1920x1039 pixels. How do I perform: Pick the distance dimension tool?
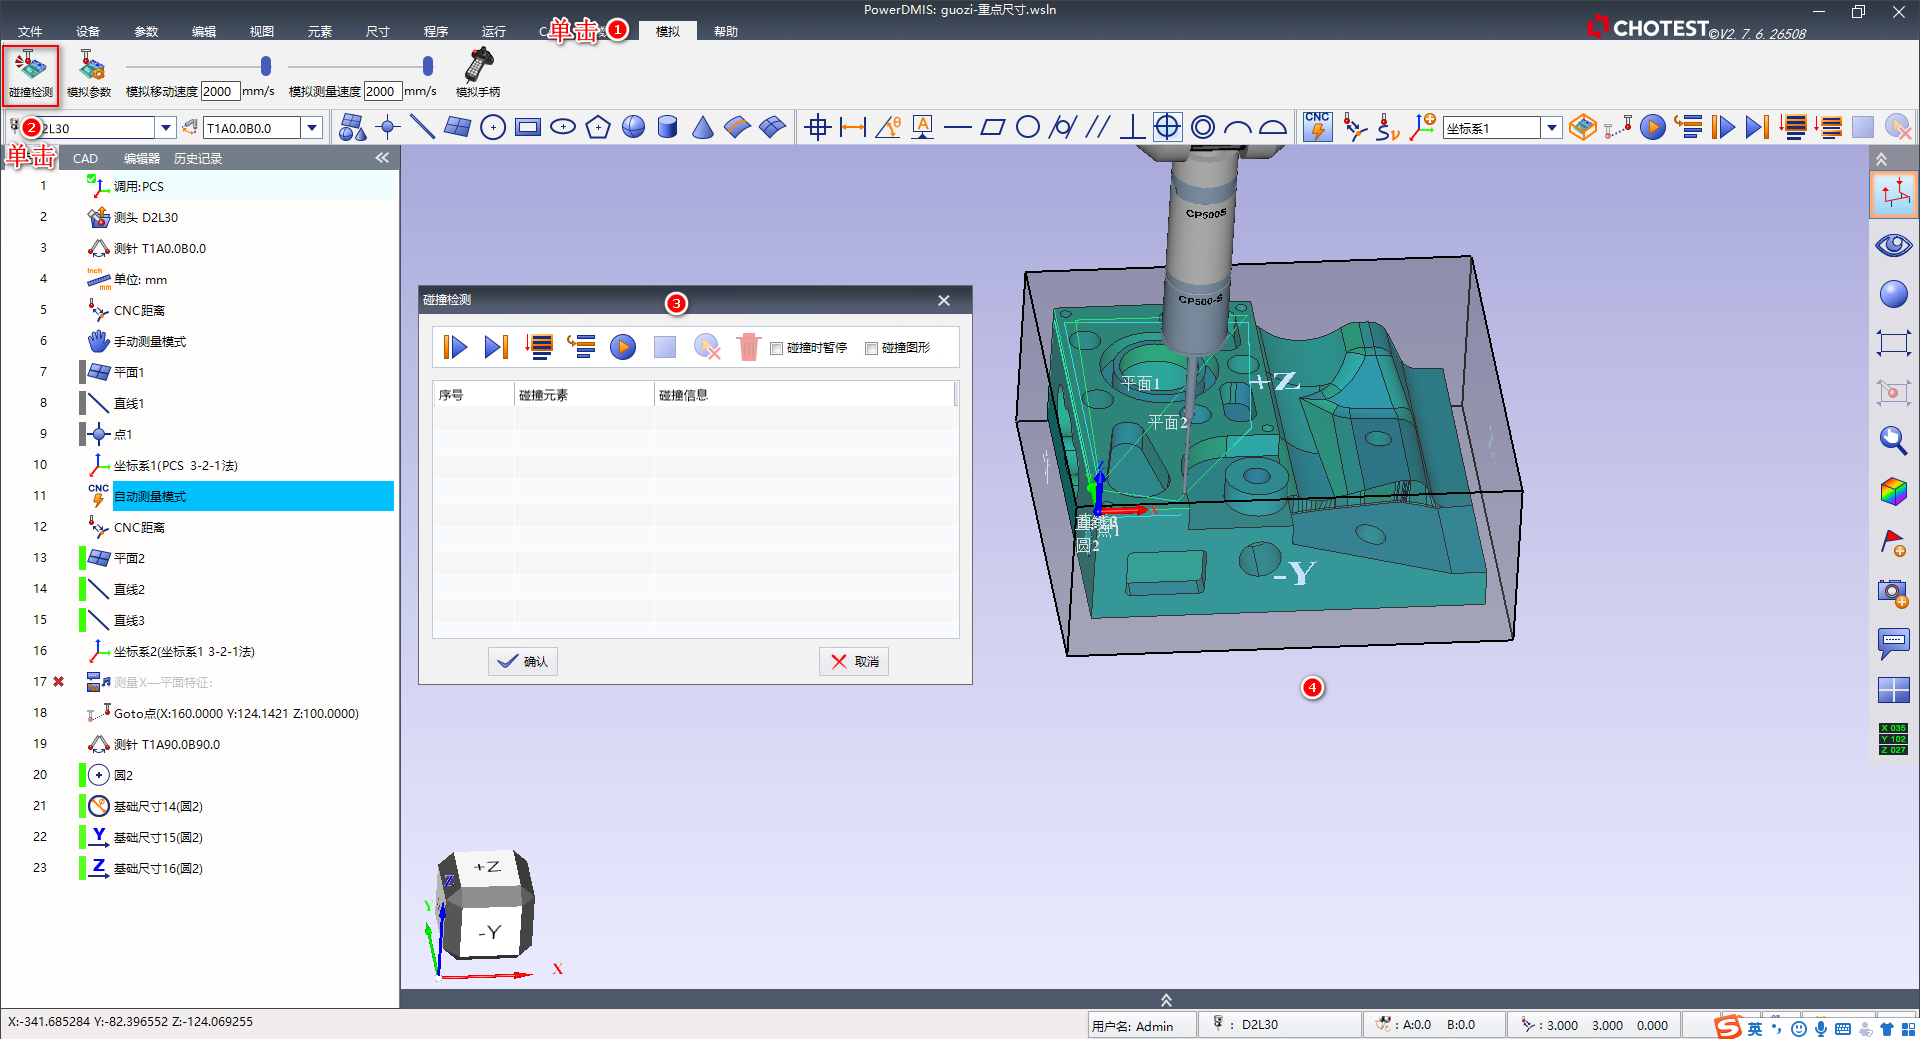[853, 127]
